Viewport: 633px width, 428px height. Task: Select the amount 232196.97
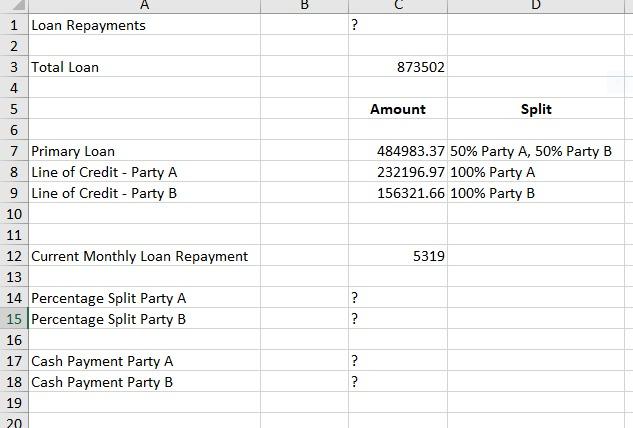point(411,172)
